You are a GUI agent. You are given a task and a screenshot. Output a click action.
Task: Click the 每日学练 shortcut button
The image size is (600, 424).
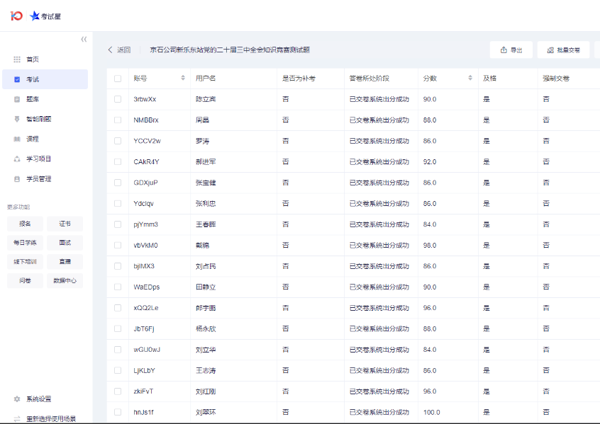[25, 243]
